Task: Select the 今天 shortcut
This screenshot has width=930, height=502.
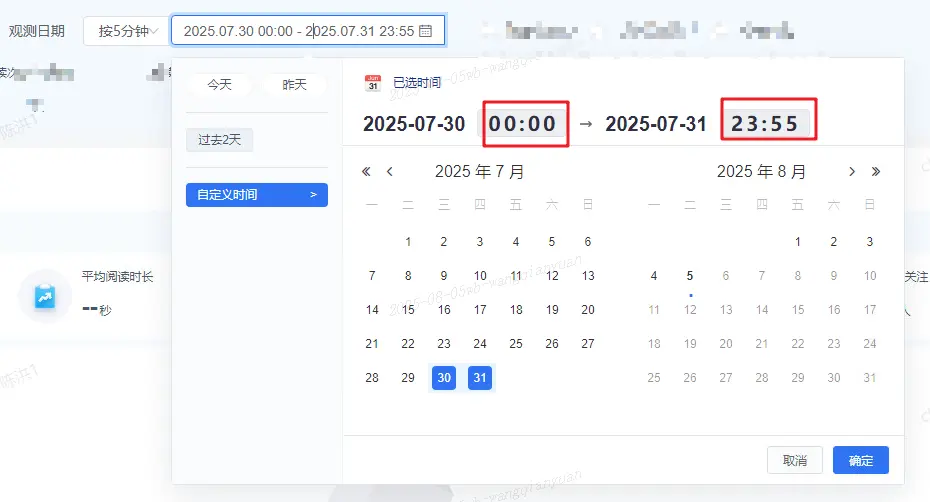Action: tap(219, 85)
